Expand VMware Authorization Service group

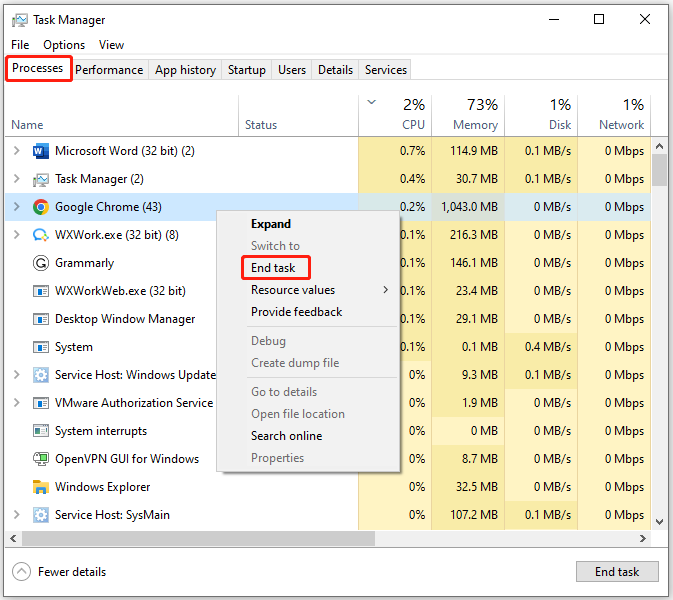[x=17, y=403]
